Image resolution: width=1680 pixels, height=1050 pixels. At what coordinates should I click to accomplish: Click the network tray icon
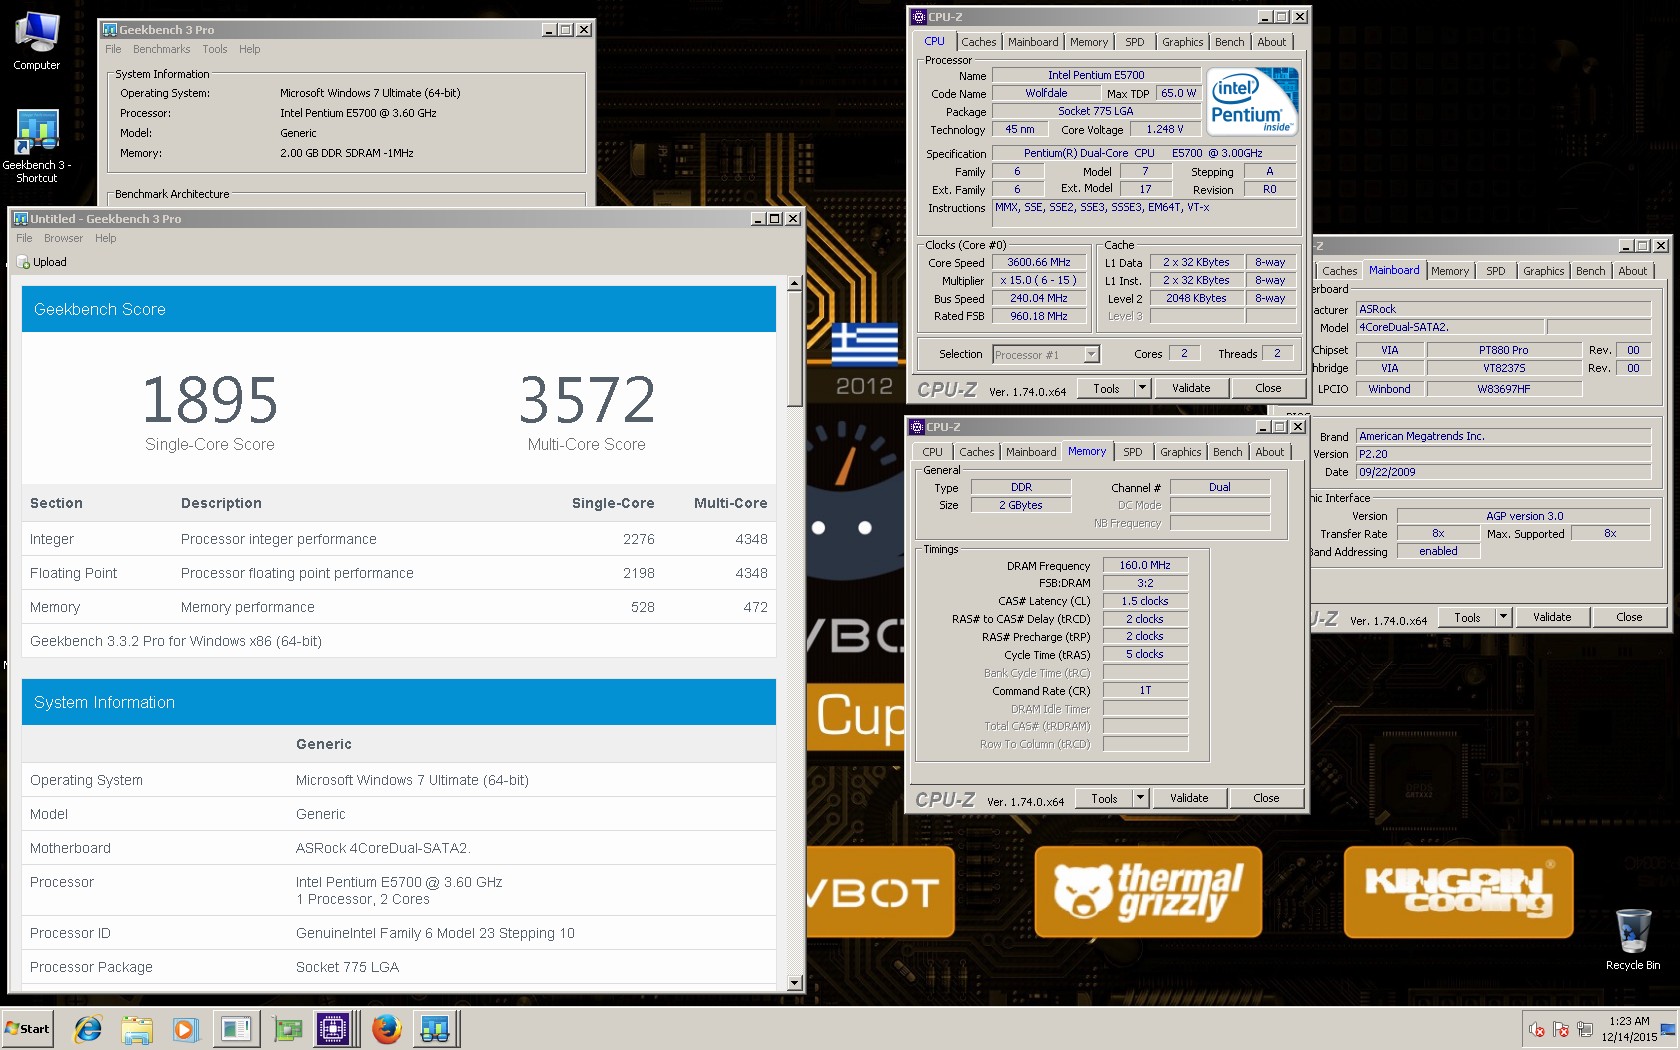tap(1585, 1029)
